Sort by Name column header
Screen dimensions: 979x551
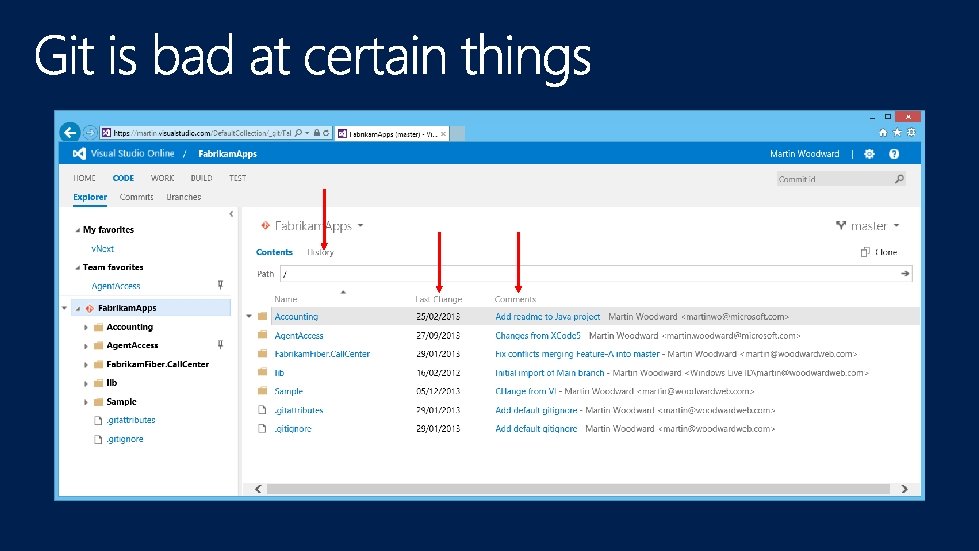[285, 299]
